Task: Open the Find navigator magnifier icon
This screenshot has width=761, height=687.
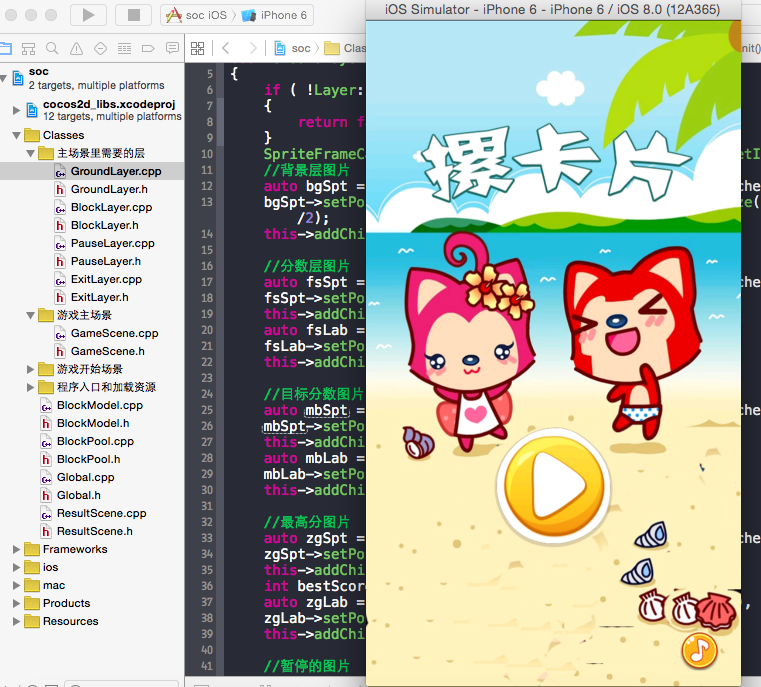Action: (x=52, y=49)
